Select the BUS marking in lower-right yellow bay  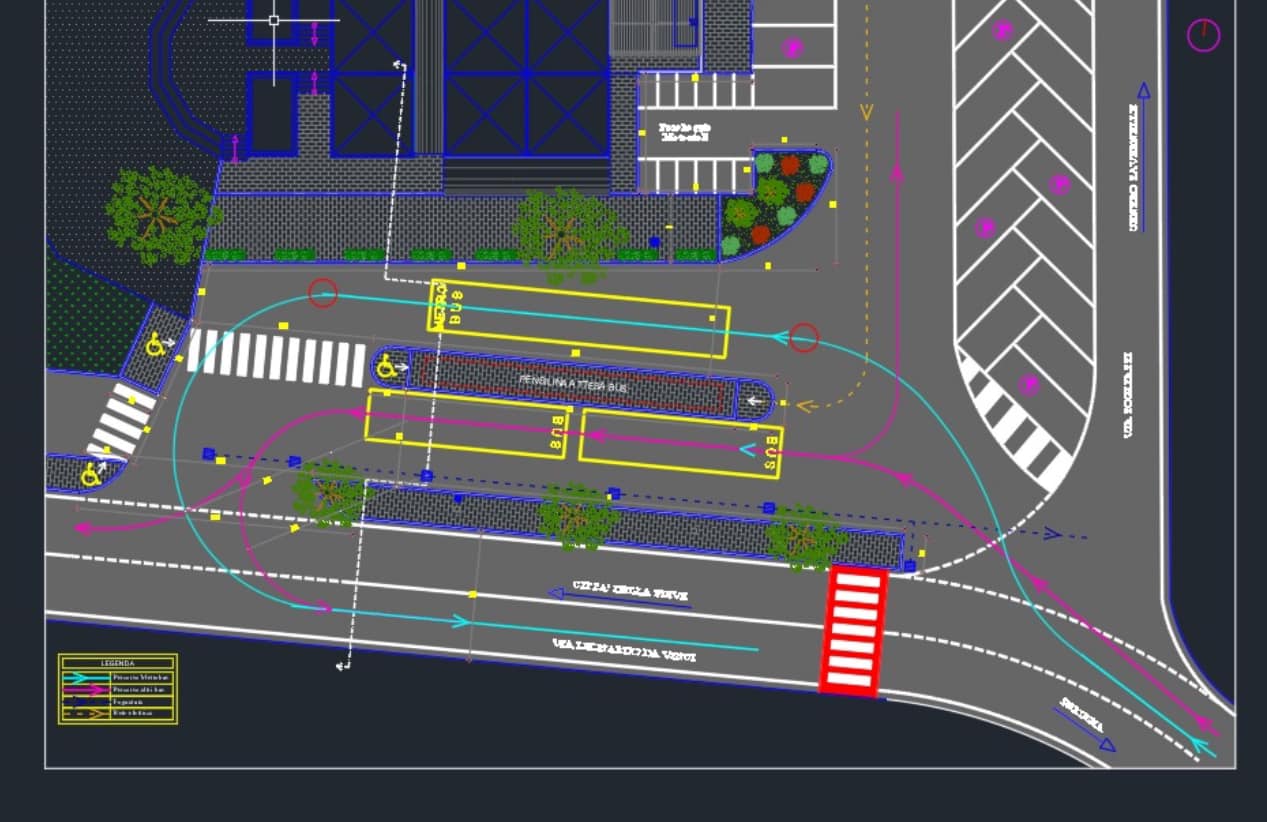click(x=771, y=451)
